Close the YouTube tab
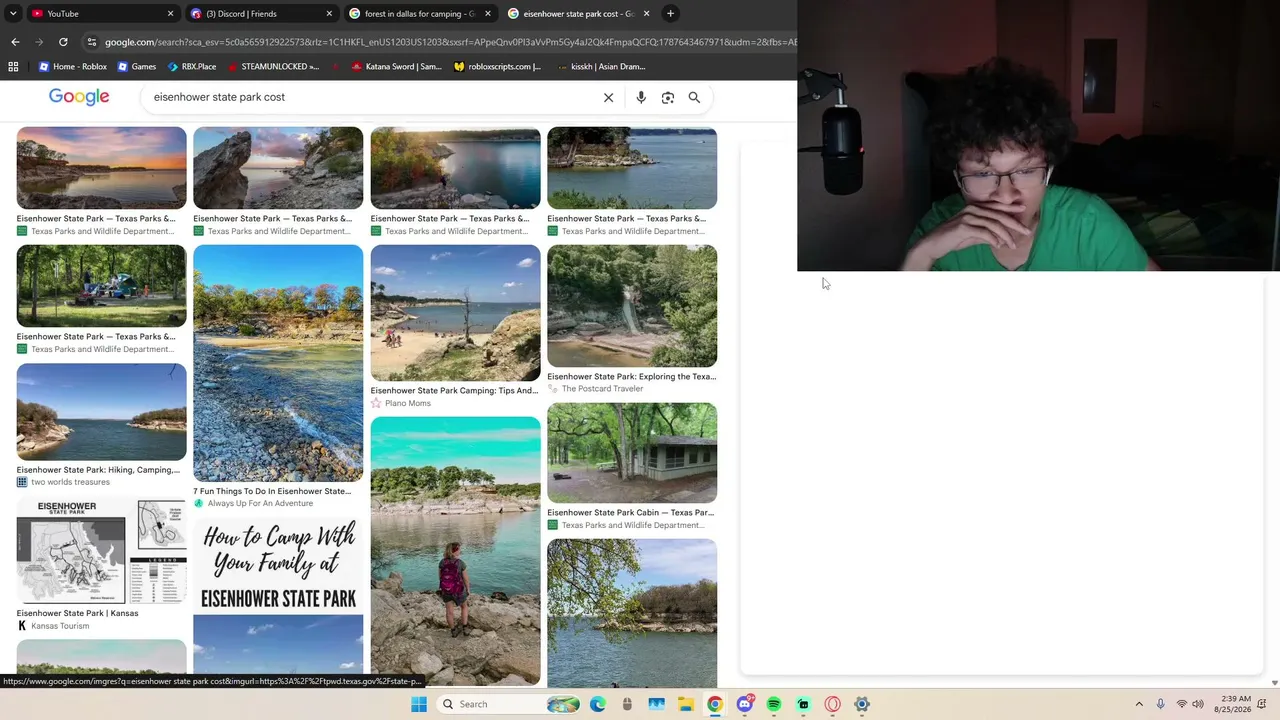Image resolution: width=1280 pixels, height=720 pixels. pos(170,14)
